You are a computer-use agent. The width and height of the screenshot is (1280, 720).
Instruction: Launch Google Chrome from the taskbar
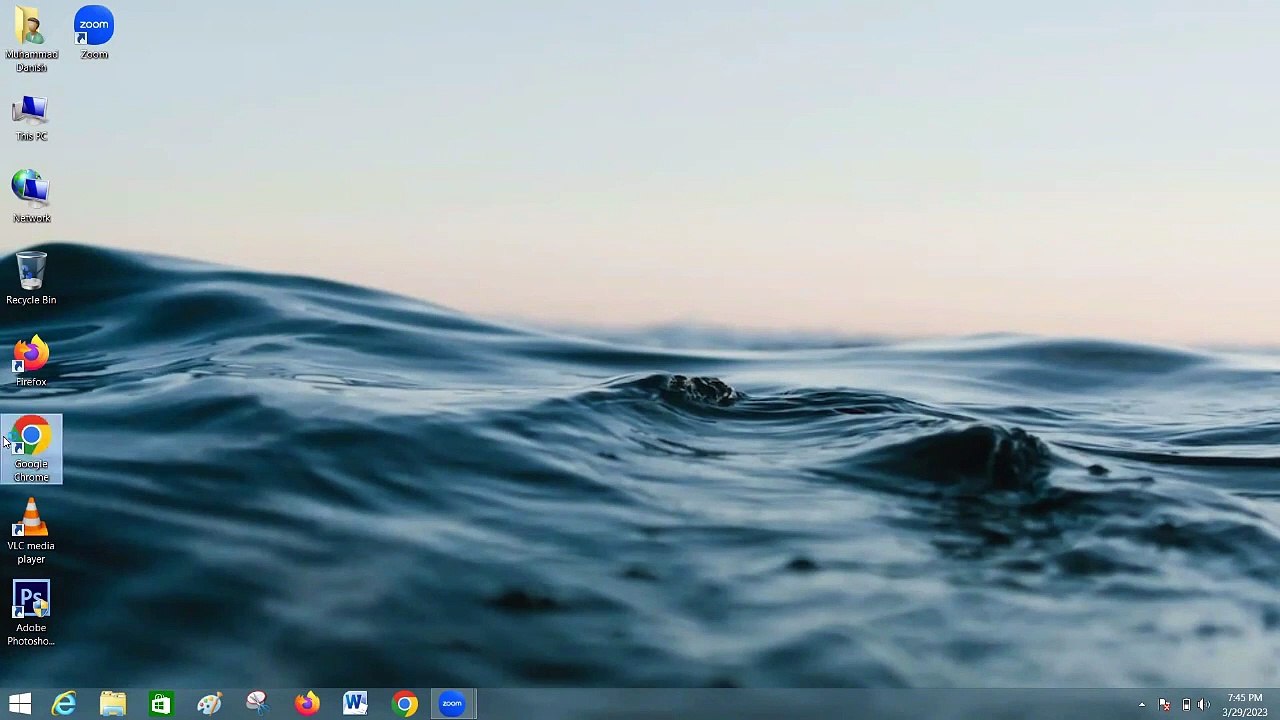click(404, 704)
